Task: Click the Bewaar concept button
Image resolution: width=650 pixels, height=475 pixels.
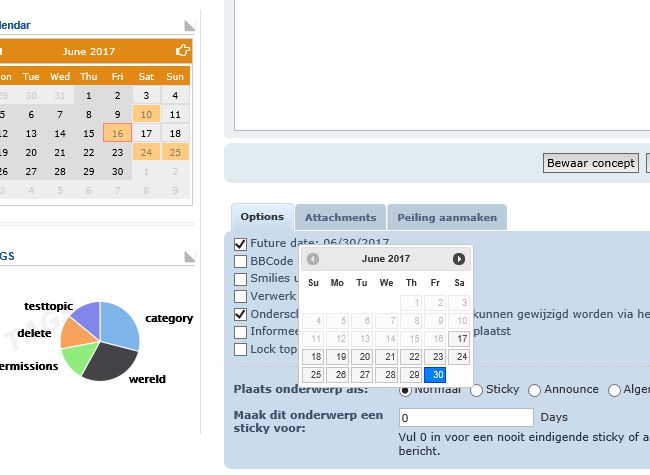Action: (x=591, y=163)
